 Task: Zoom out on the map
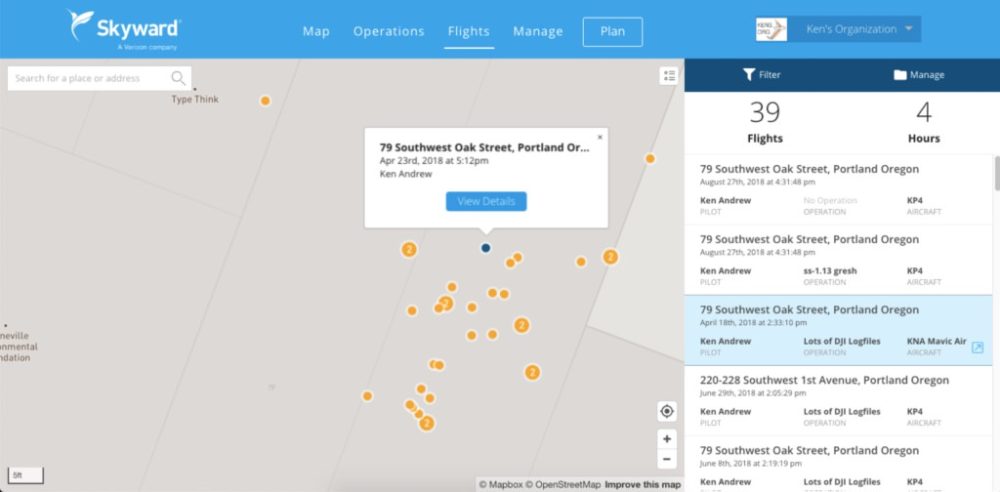pyautogui.click(x=667, y=459)
